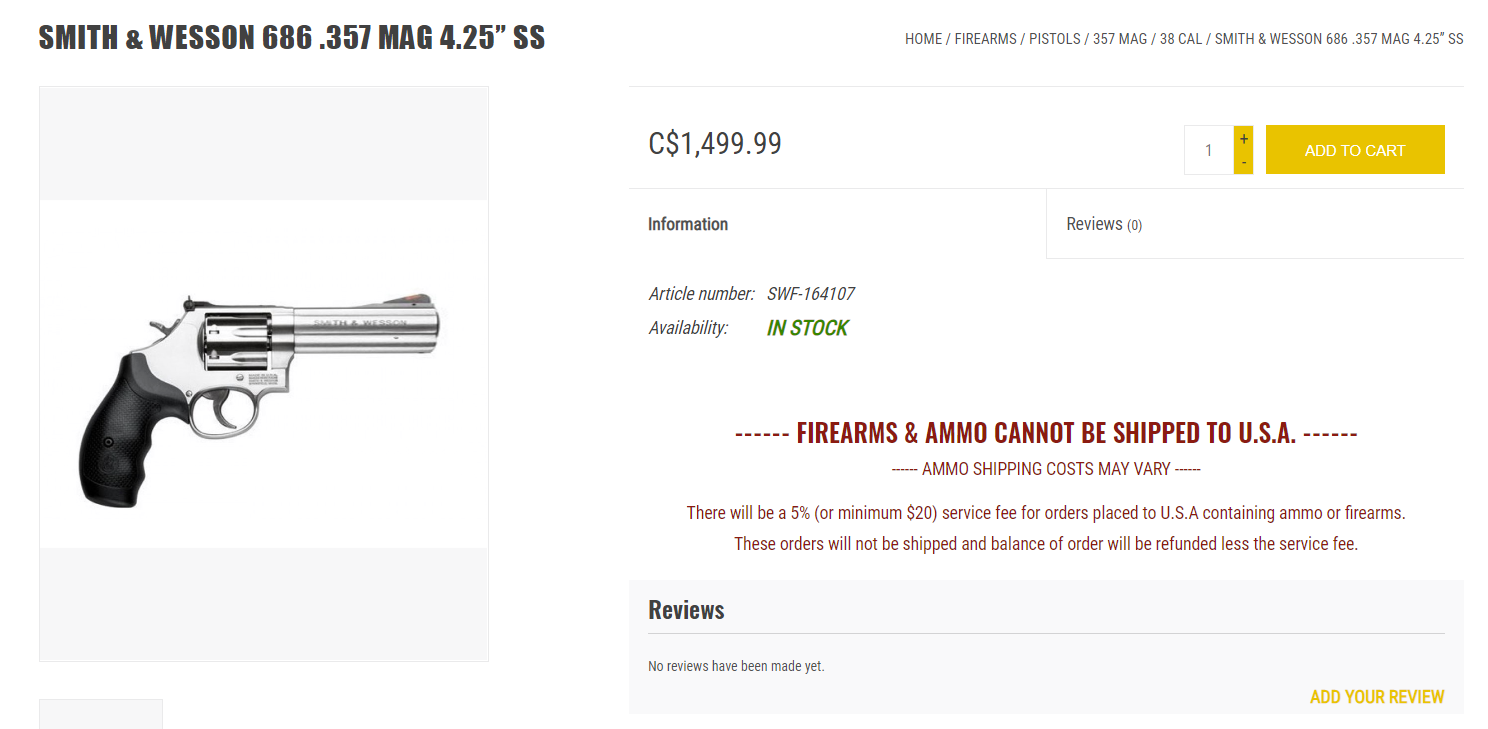Click the final product name breadcrumb
This screenshot has height=729, width=1488.
[x=1338, y=39]
